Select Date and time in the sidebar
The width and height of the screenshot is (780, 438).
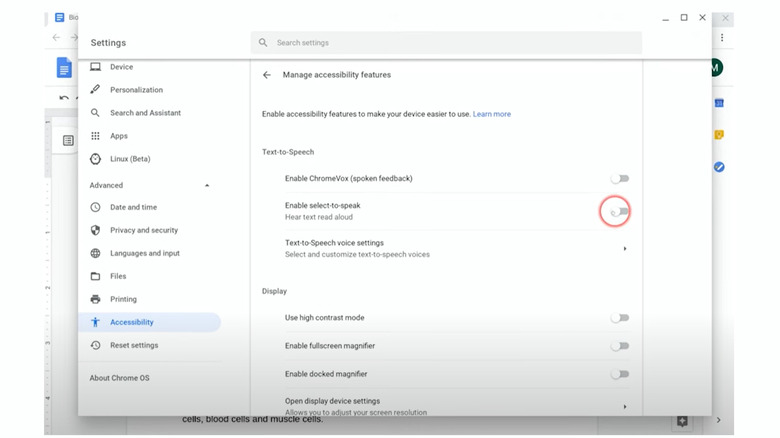coord(133,207)
